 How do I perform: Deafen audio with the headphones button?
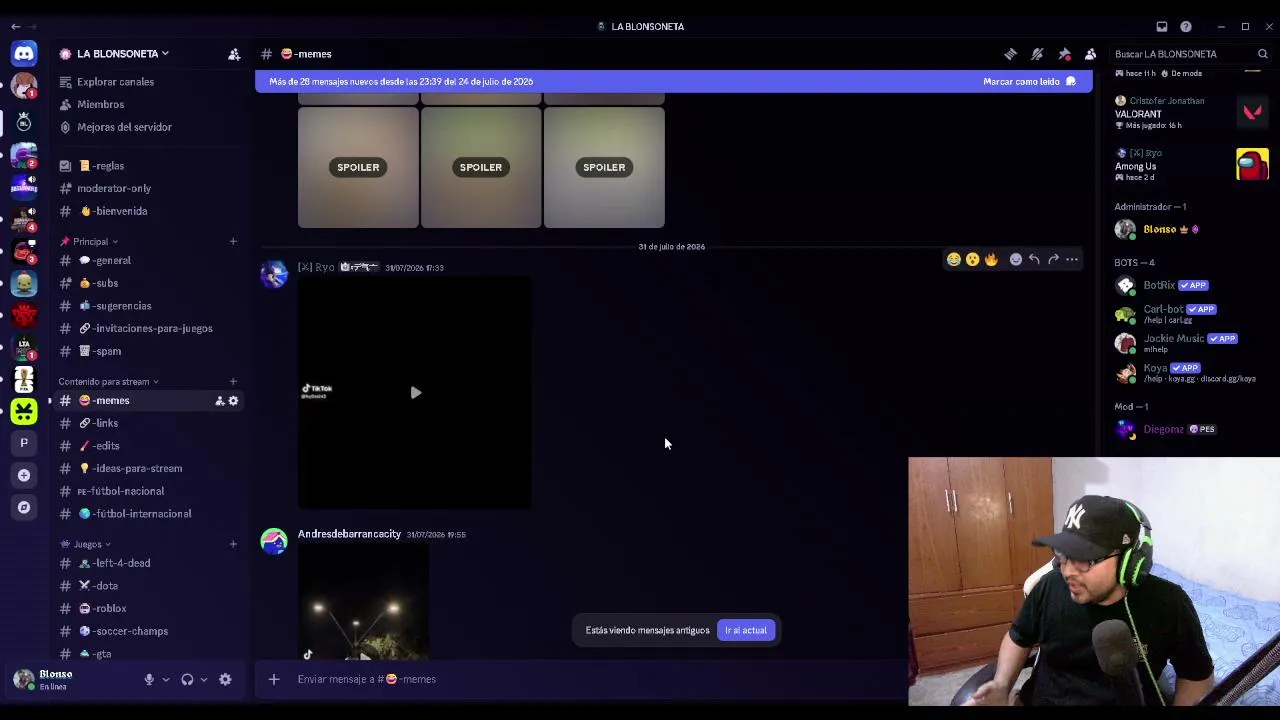coord(187,679)
